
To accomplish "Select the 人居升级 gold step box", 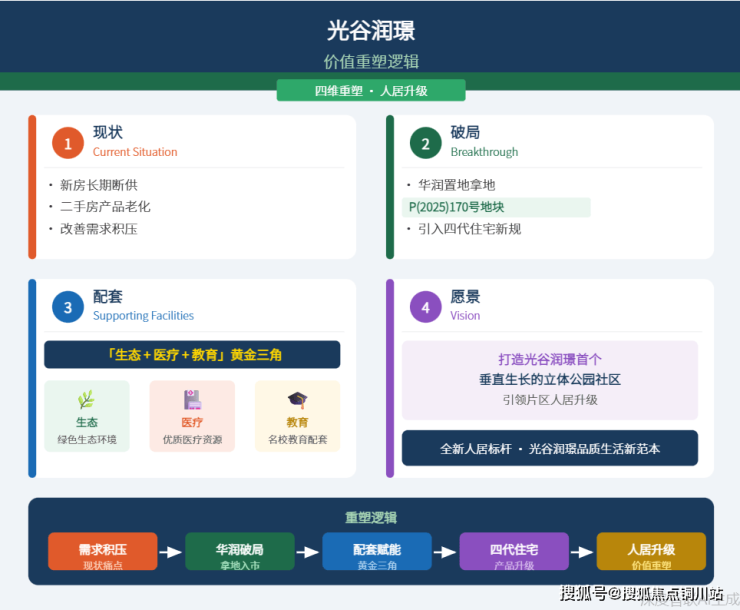I will coord(651,552).
